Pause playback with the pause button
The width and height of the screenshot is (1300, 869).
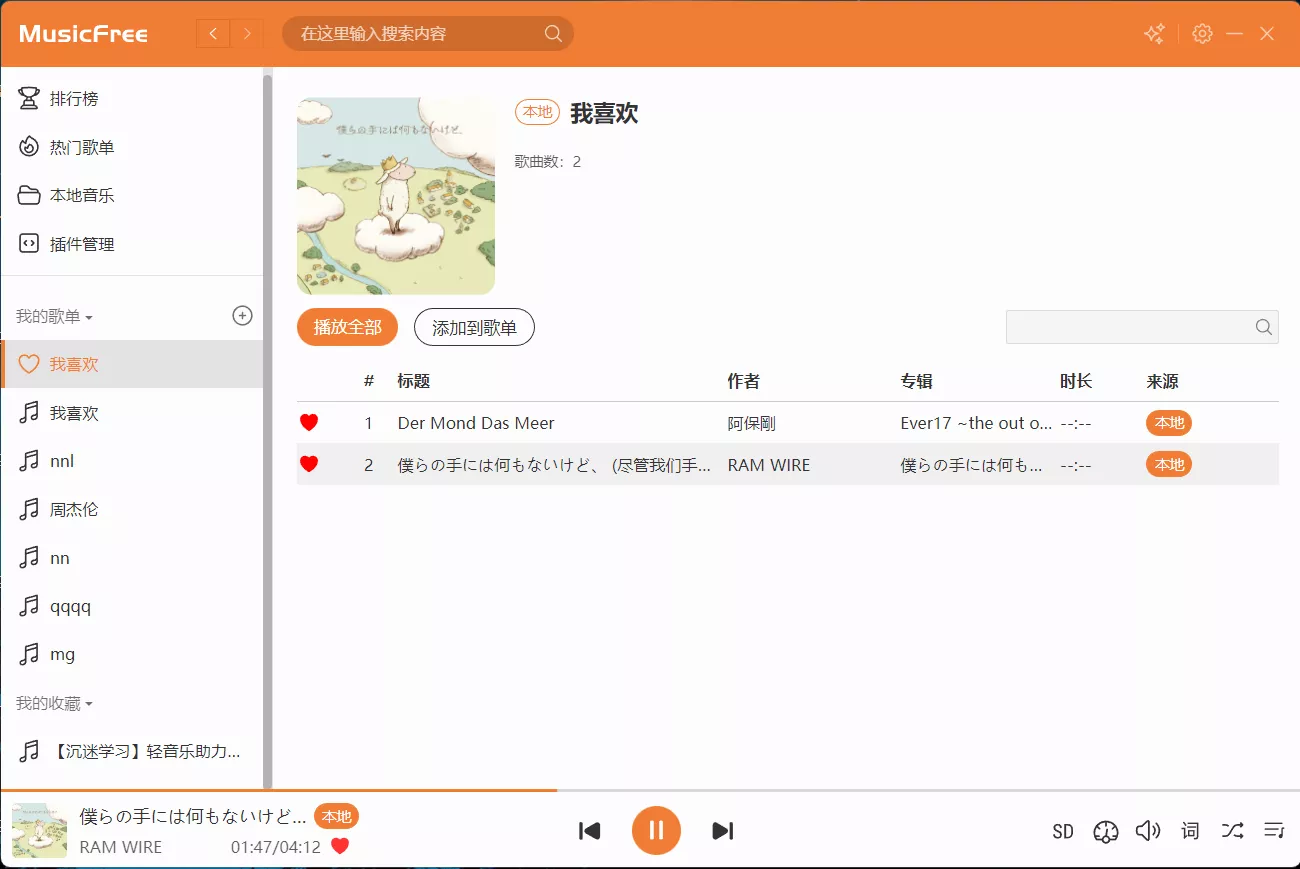tap(656, 831)
